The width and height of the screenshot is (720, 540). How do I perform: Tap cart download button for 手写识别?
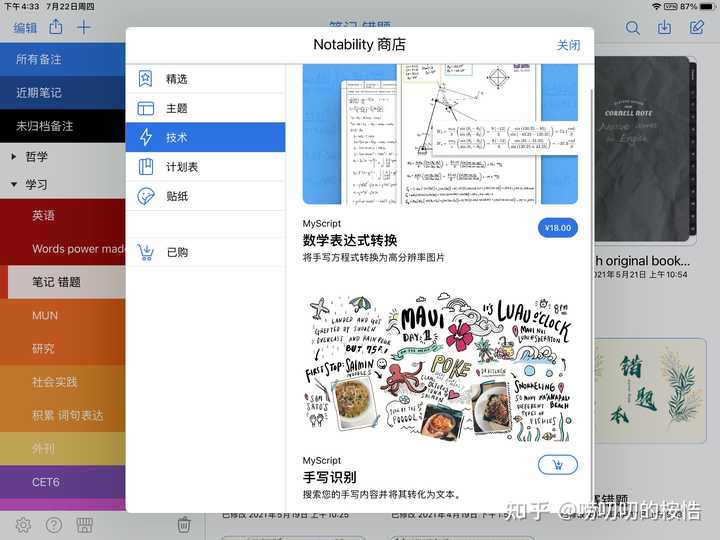[x=557, y=465]
